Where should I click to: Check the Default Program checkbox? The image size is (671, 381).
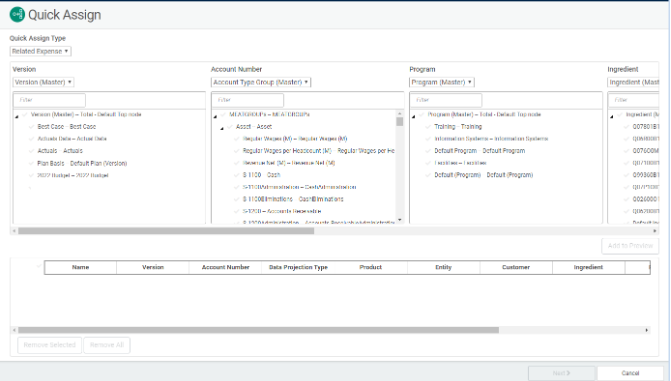tap(428, 151)
